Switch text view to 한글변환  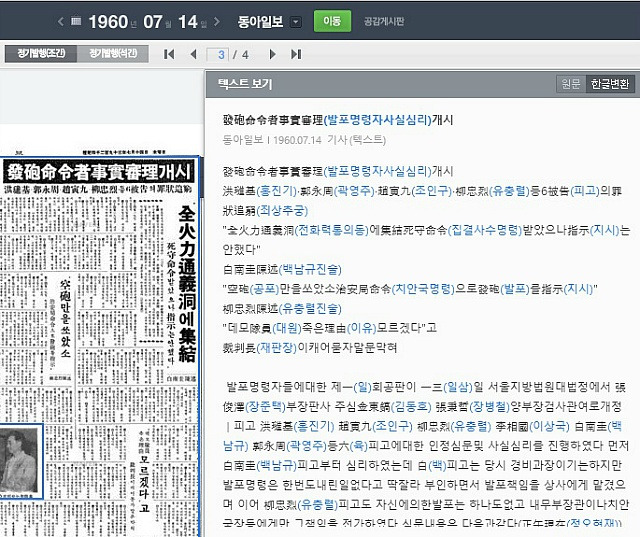coord(610,84)
